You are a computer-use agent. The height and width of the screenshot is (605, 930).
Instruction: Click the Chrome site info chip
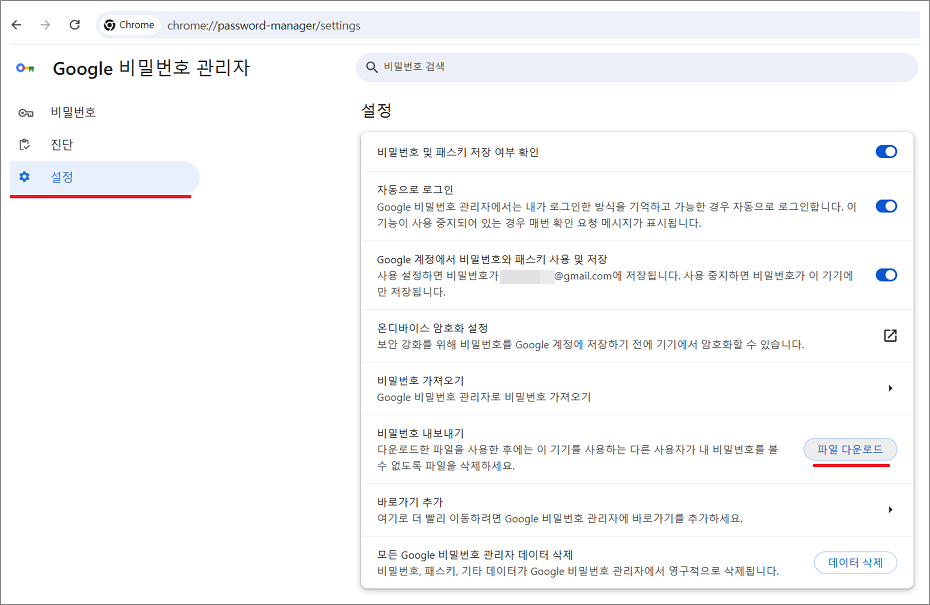129,25
